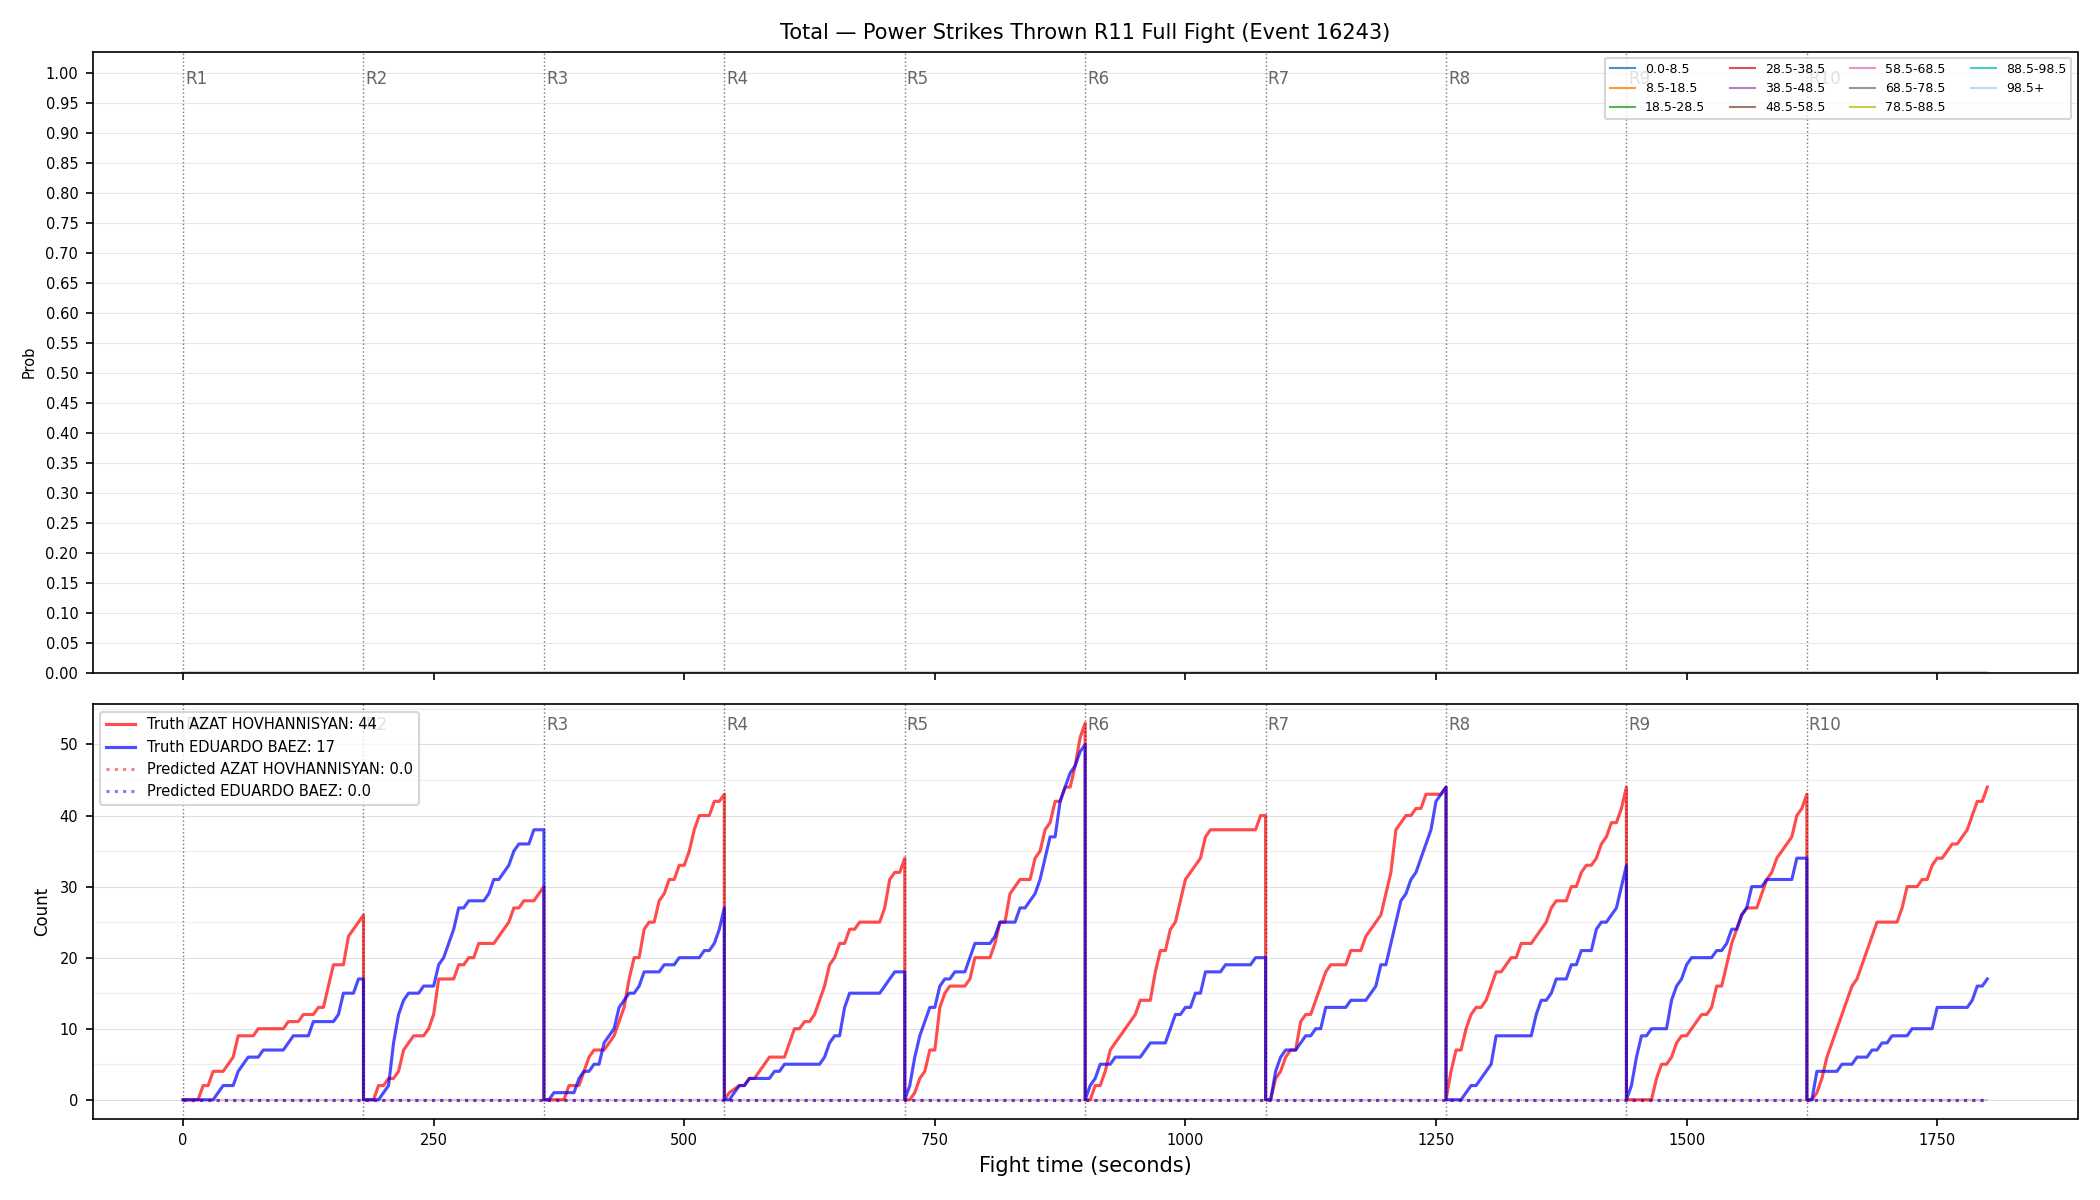
Task: Click the R6 round marker in the Prob plot
Action: 1098,78
